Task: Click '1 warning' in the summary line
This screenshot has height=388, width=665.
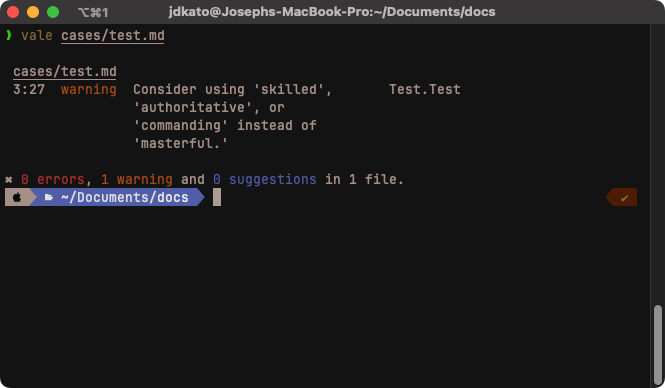Action: click(x=137, y=179)
